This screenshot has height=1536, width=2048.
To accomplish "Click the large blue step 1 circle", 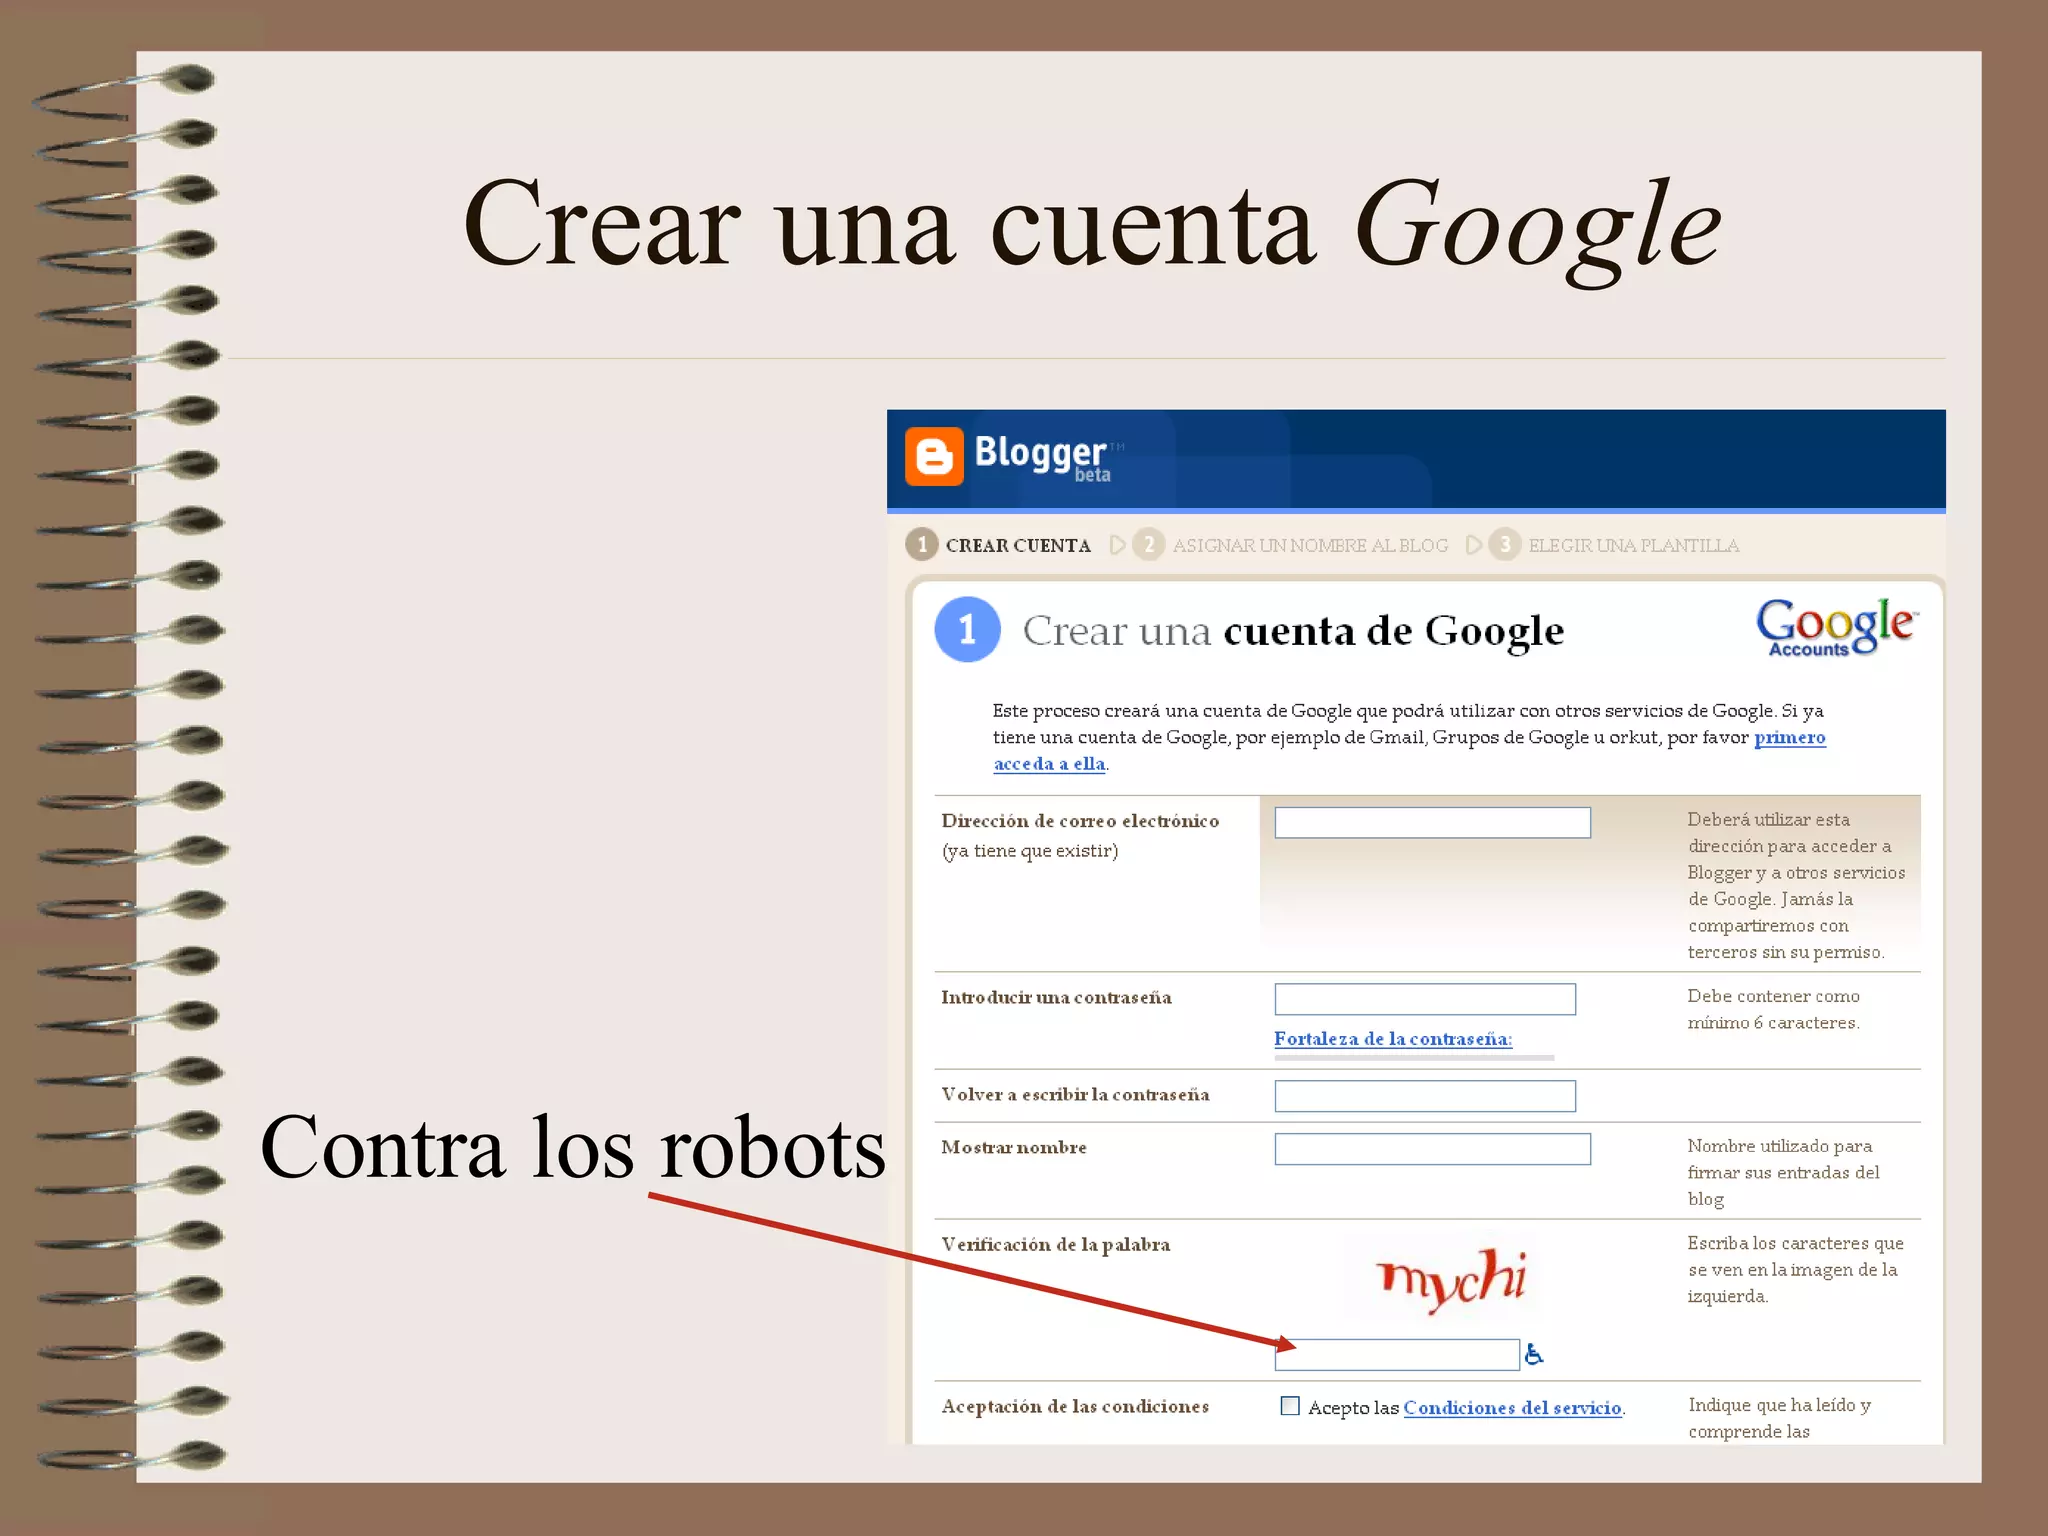I will [967, 629].
